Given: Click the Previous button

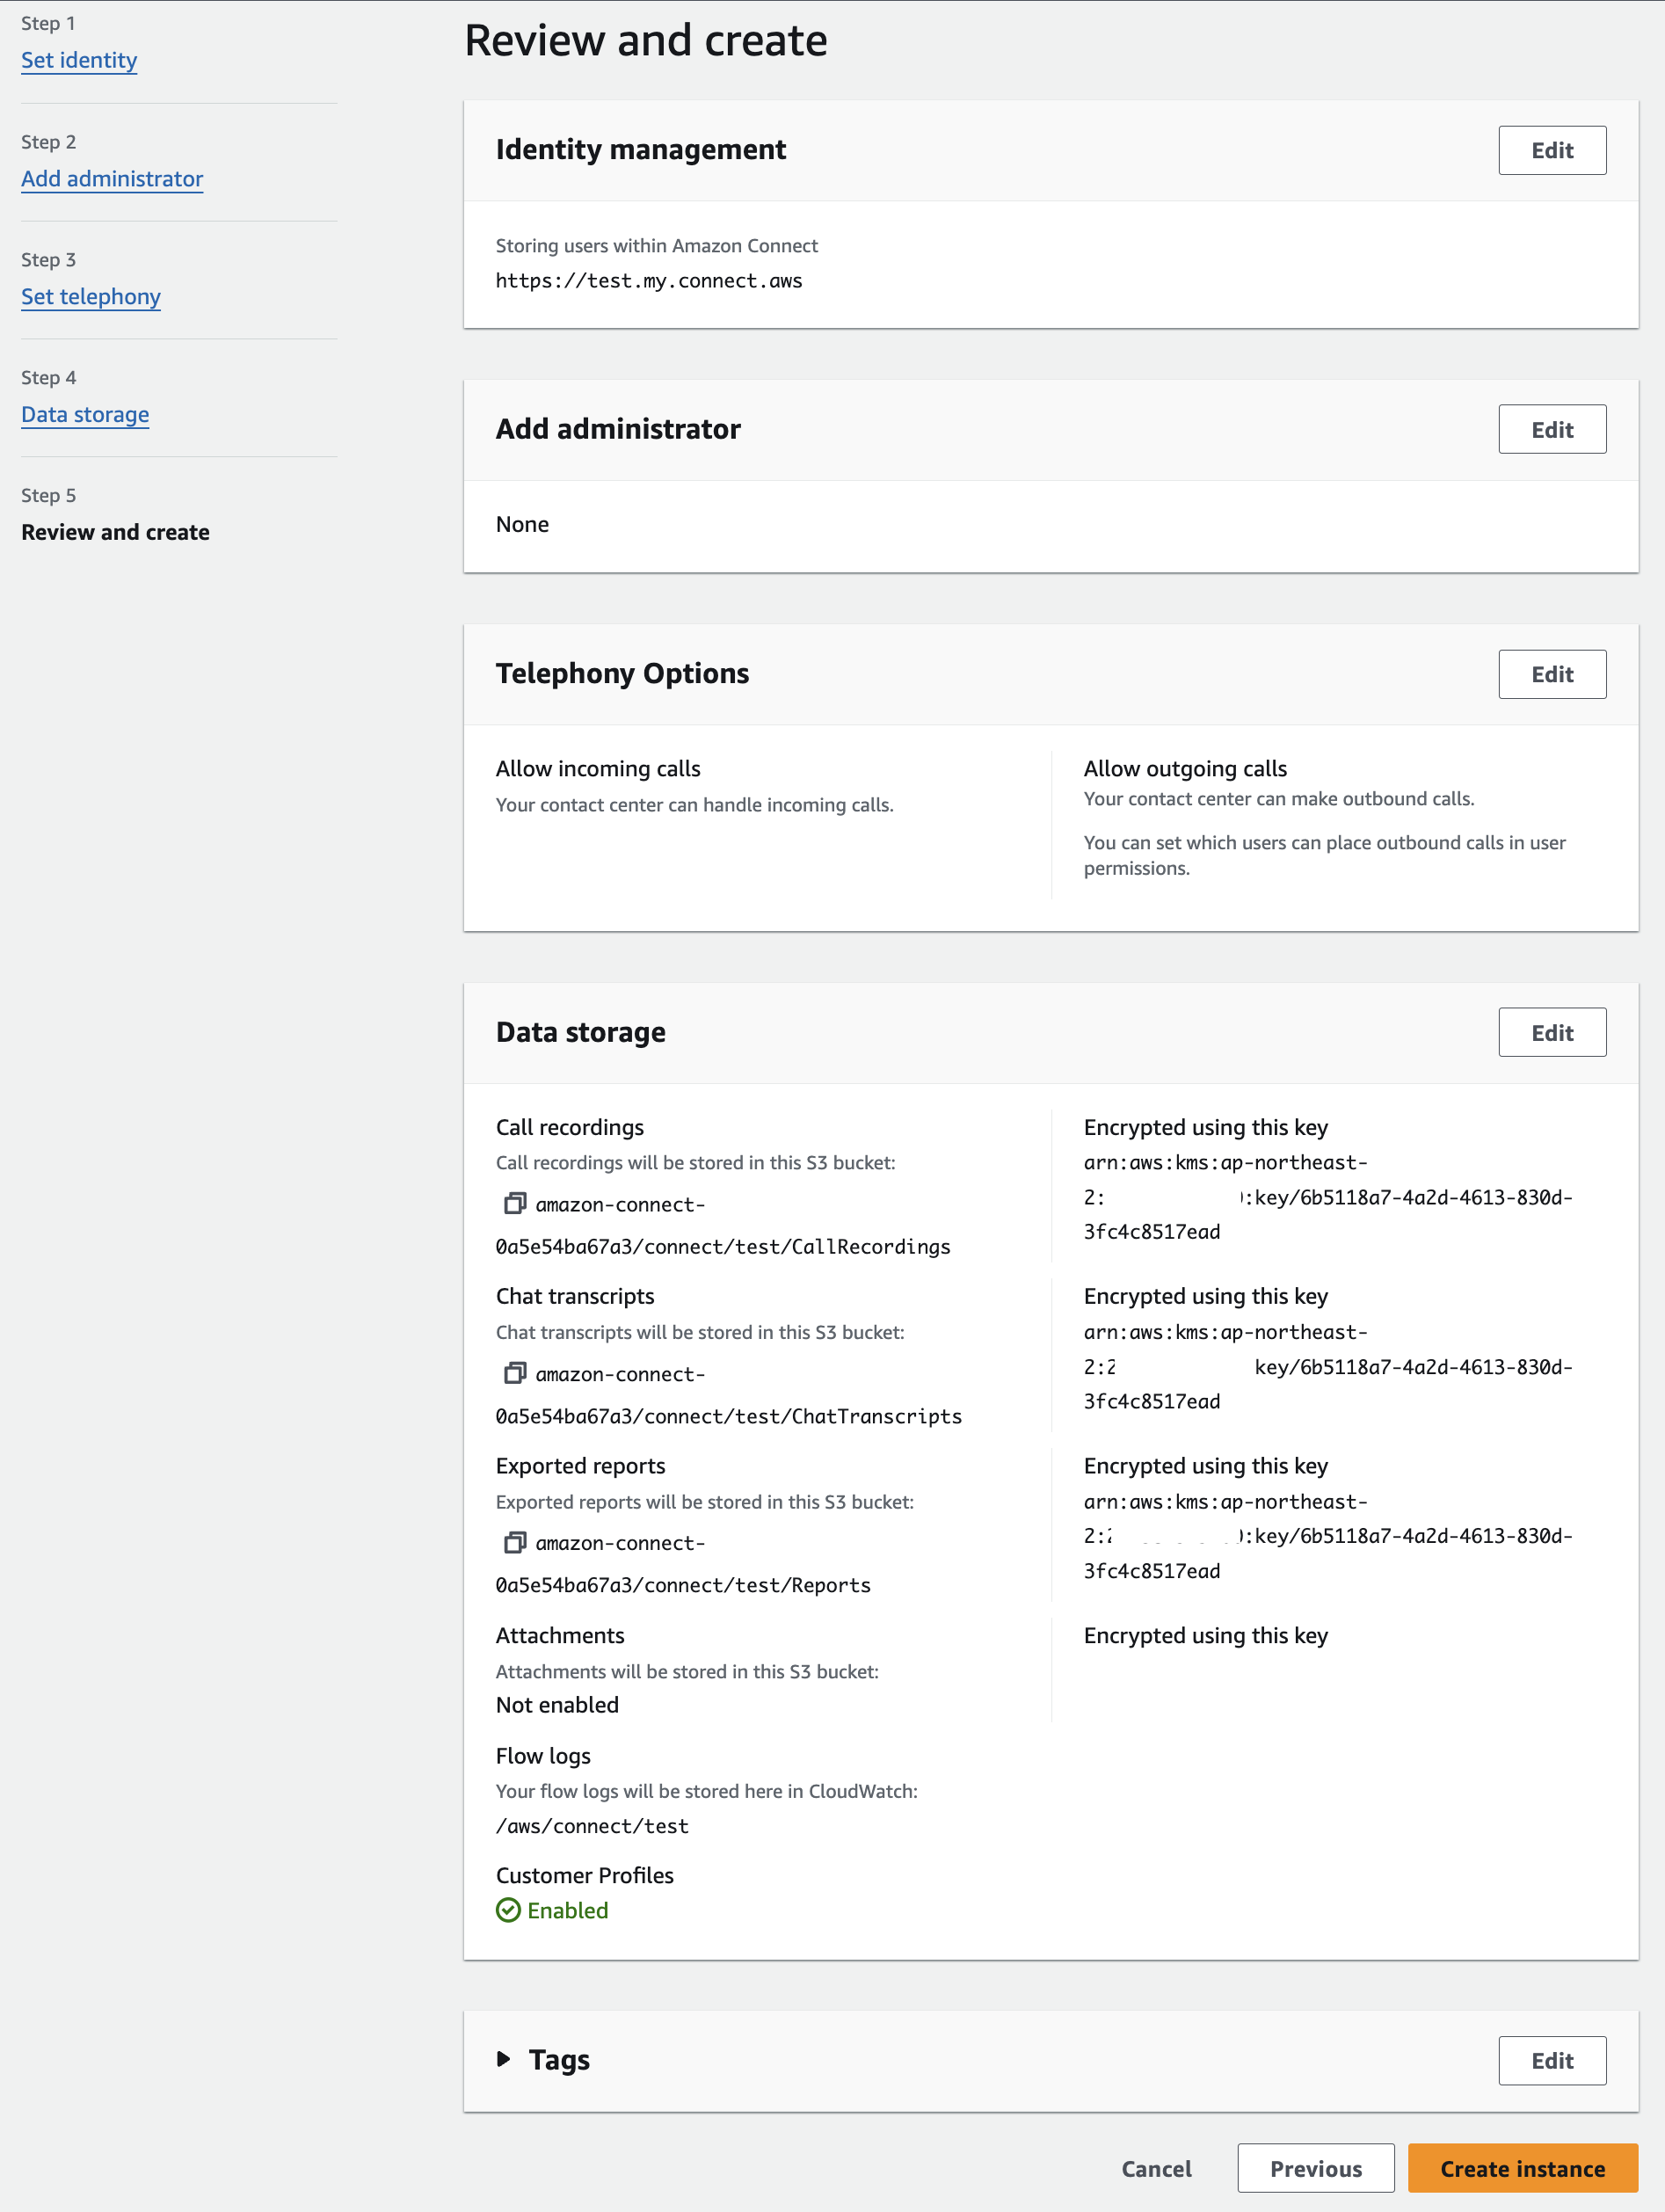Looking at the screenshot, I should pyautogui.click(x=1315, y=2168).
